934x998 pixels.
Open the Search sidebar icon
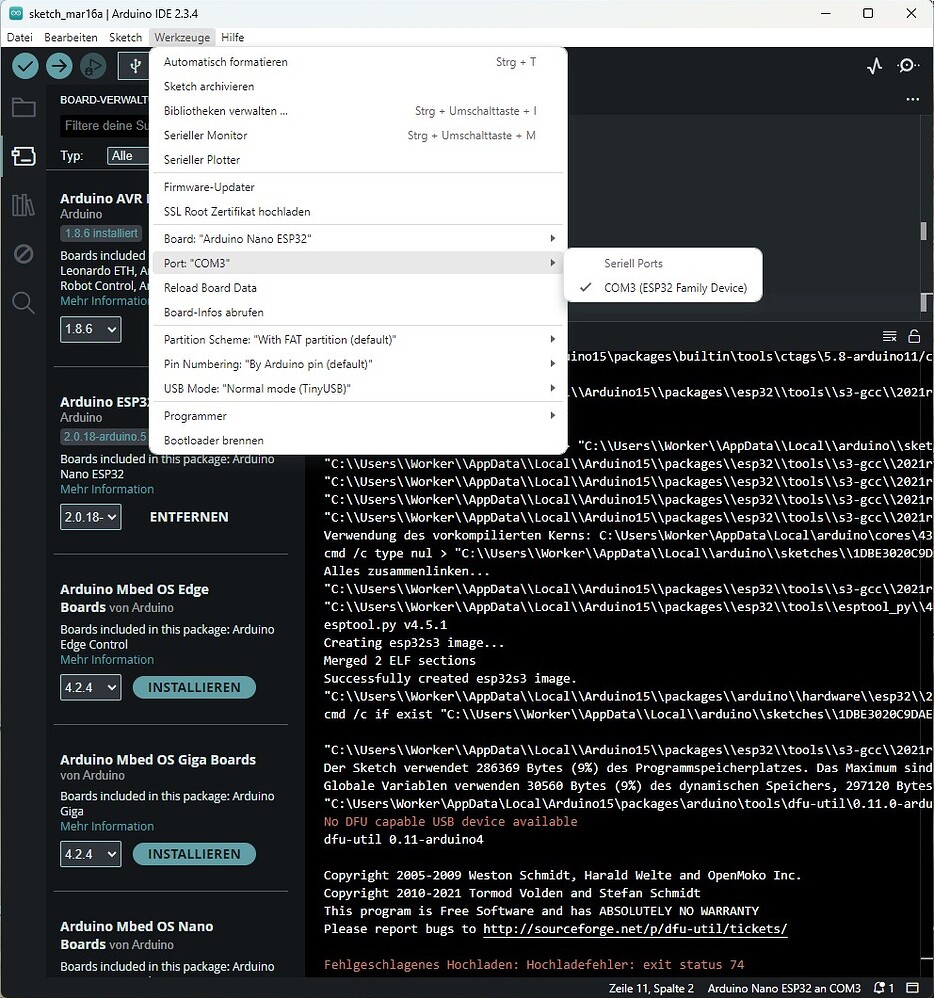(x=24, y=303)
